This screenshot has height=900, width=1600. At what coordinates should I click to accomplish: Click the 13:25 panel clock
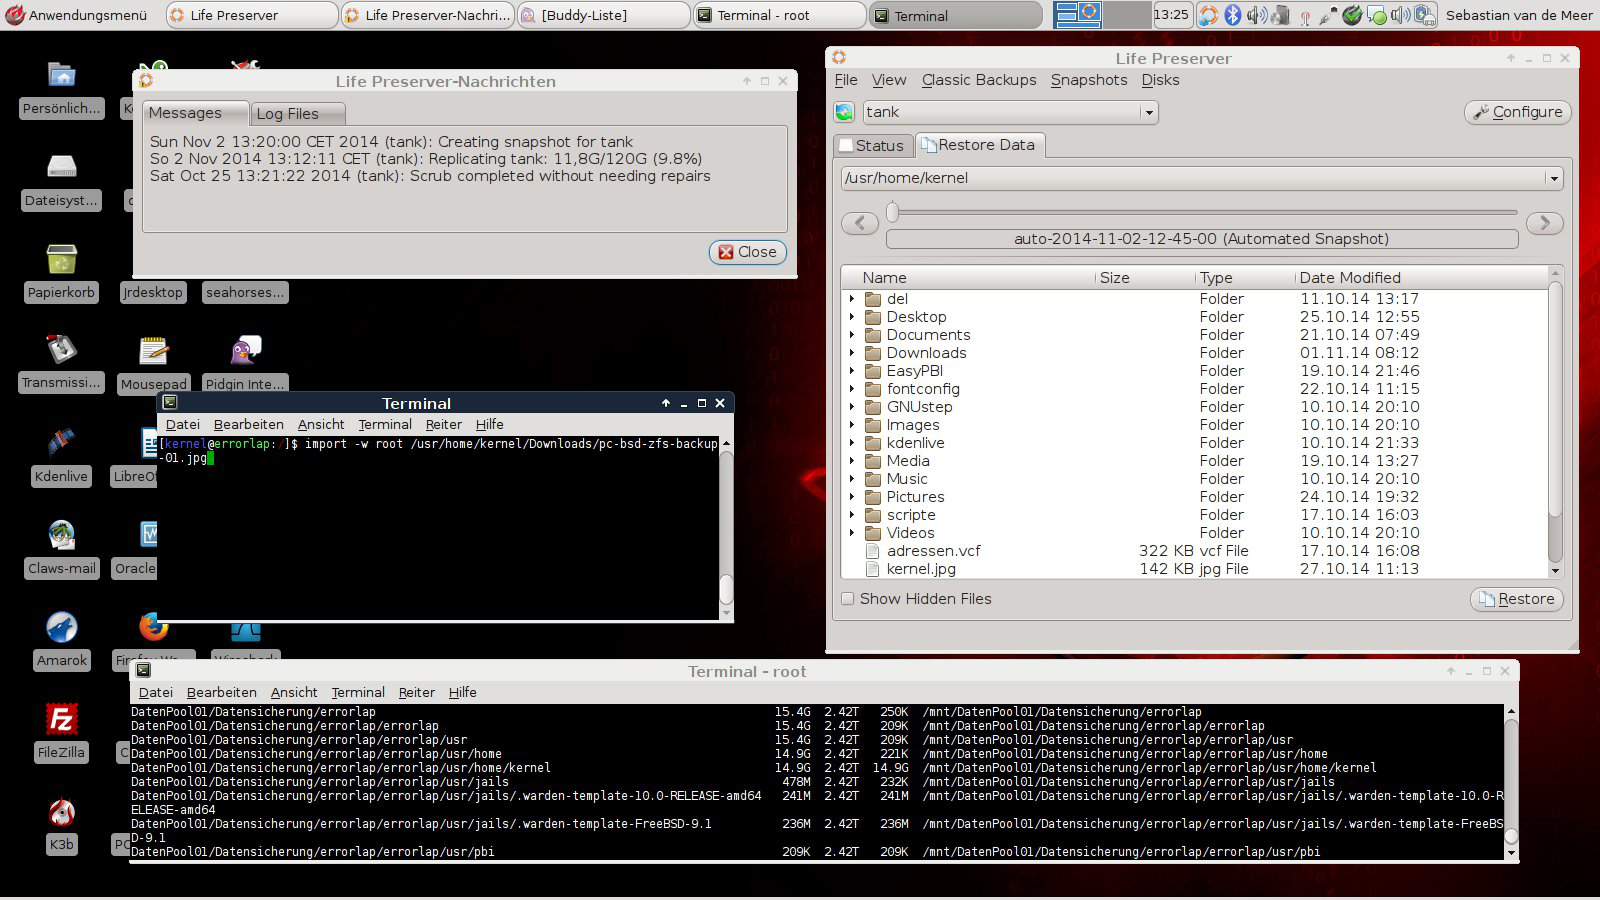(x=1171, y=15)
